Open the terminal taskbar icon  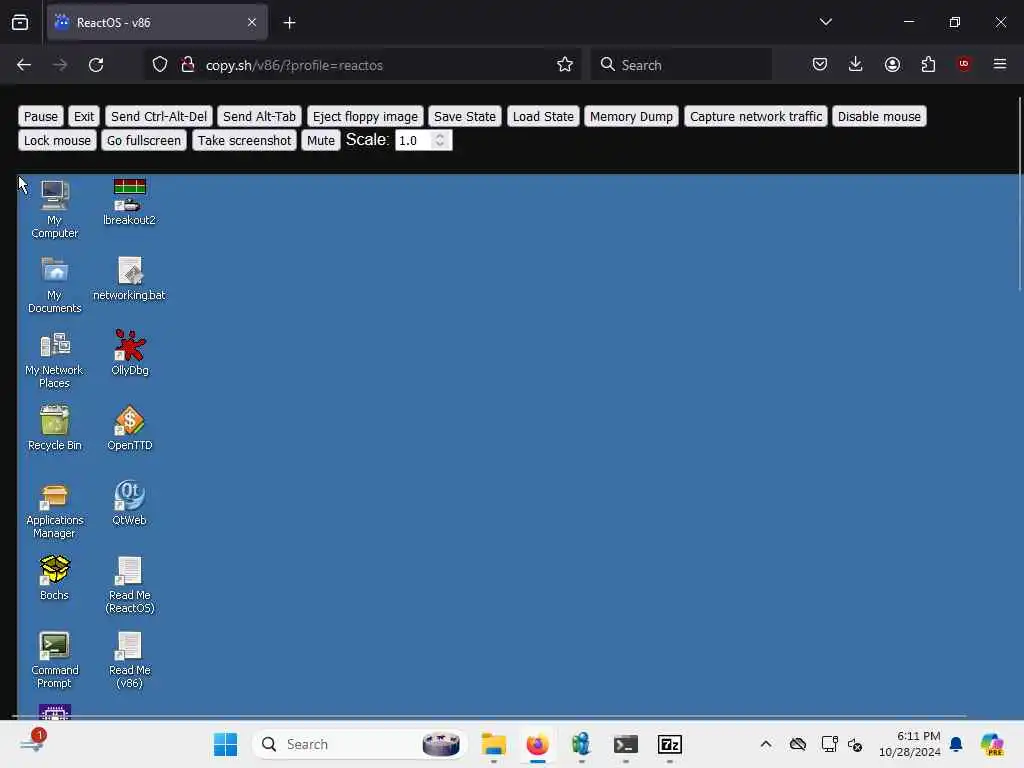point(626,744)
